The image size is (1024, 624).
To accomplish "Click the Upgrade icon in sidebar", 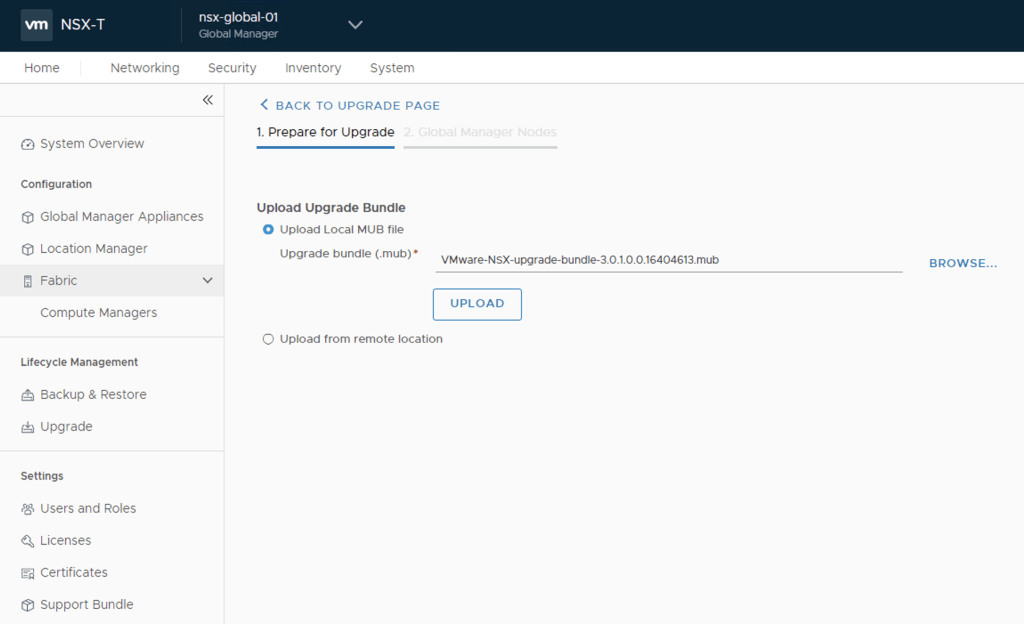I will [28, 427].
